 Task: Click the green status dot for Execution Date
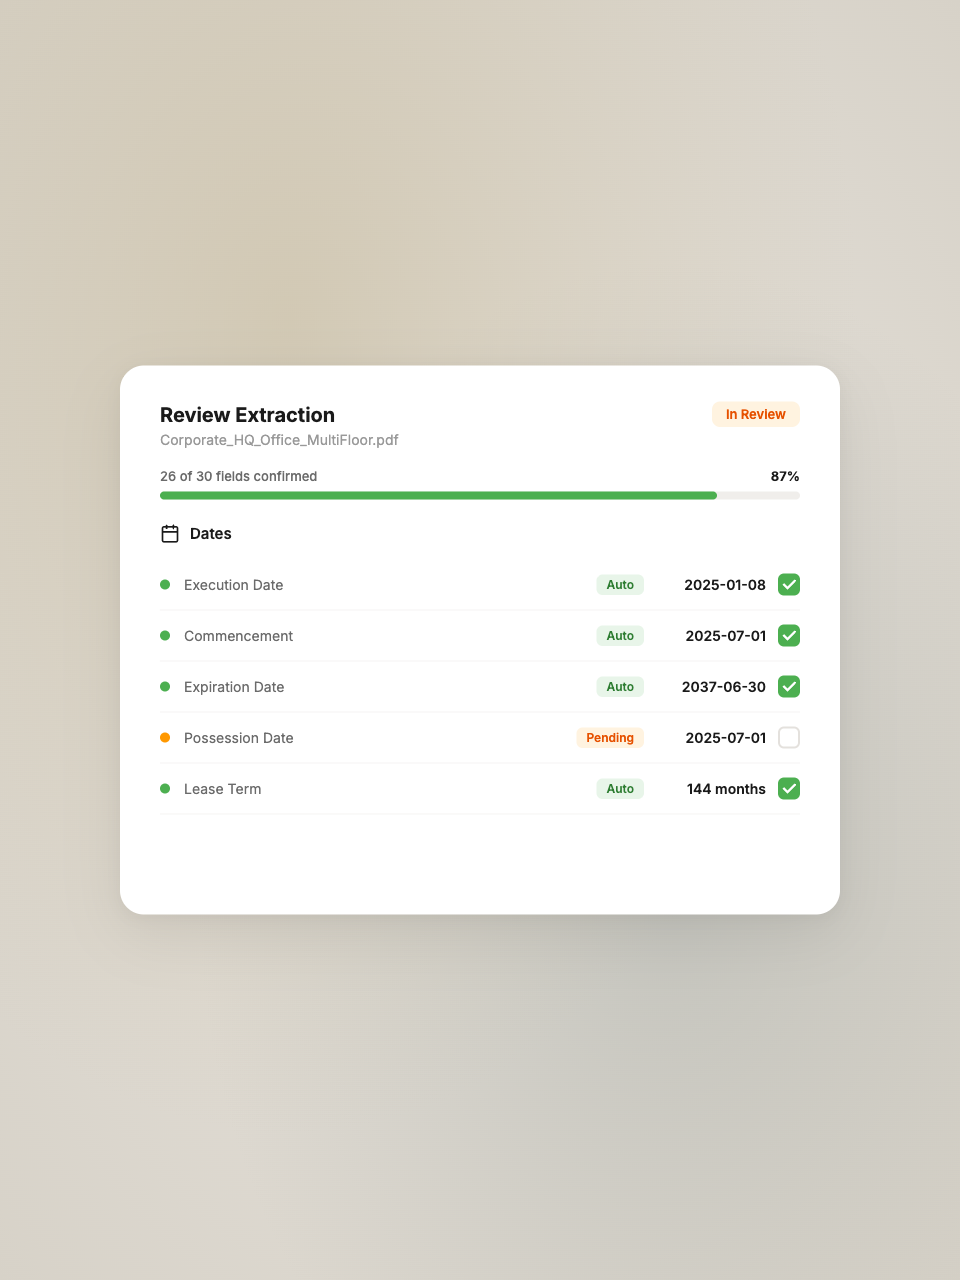[x=165, y=585]
